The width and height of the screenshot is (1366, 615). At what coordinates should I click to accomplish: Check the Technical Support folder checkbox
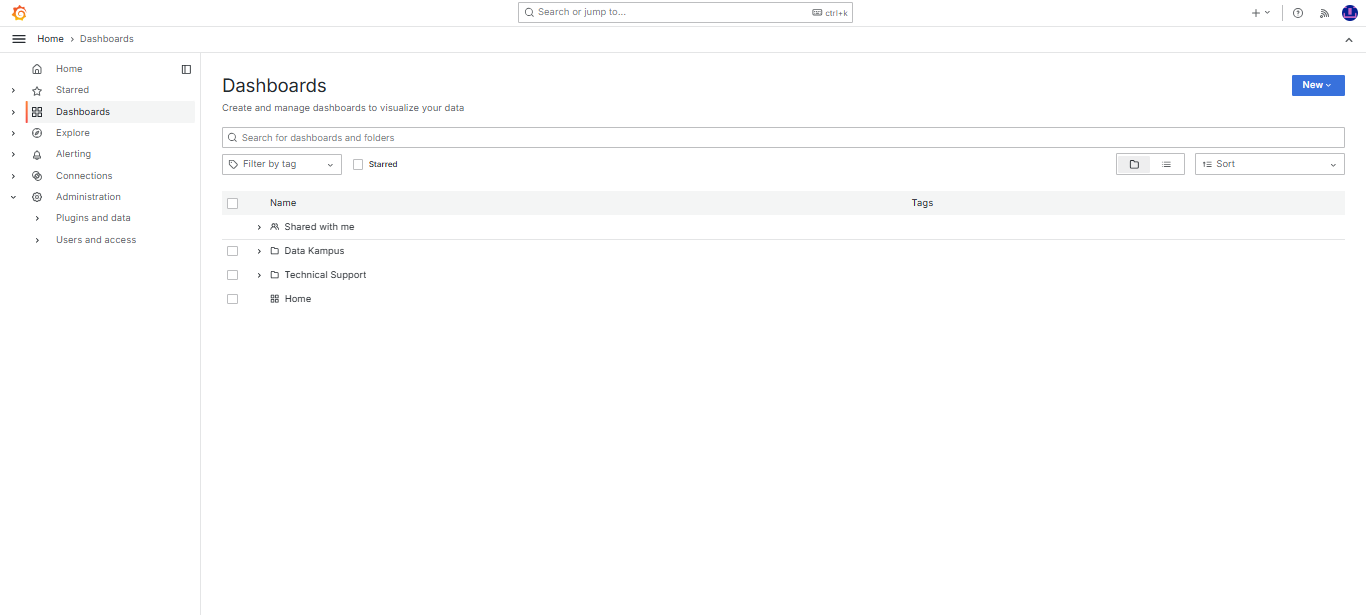pyautogui.click(x=232, y=275)
